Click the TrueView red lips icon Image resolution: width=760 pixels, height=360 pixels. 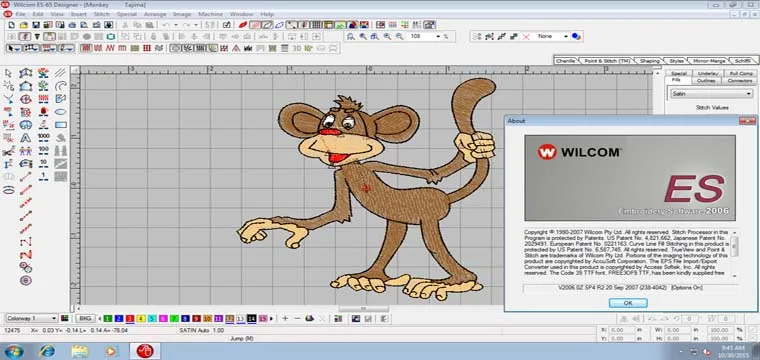coord(243,25)
